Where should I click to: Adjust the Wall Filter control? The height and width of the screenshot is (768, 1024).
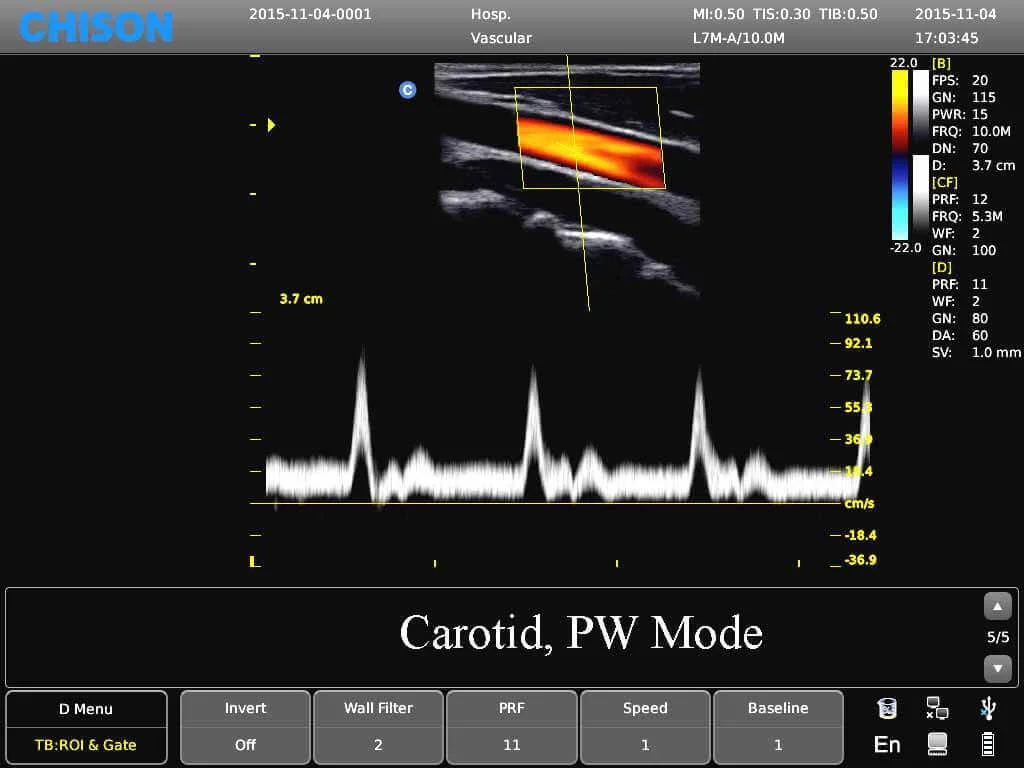378,727
